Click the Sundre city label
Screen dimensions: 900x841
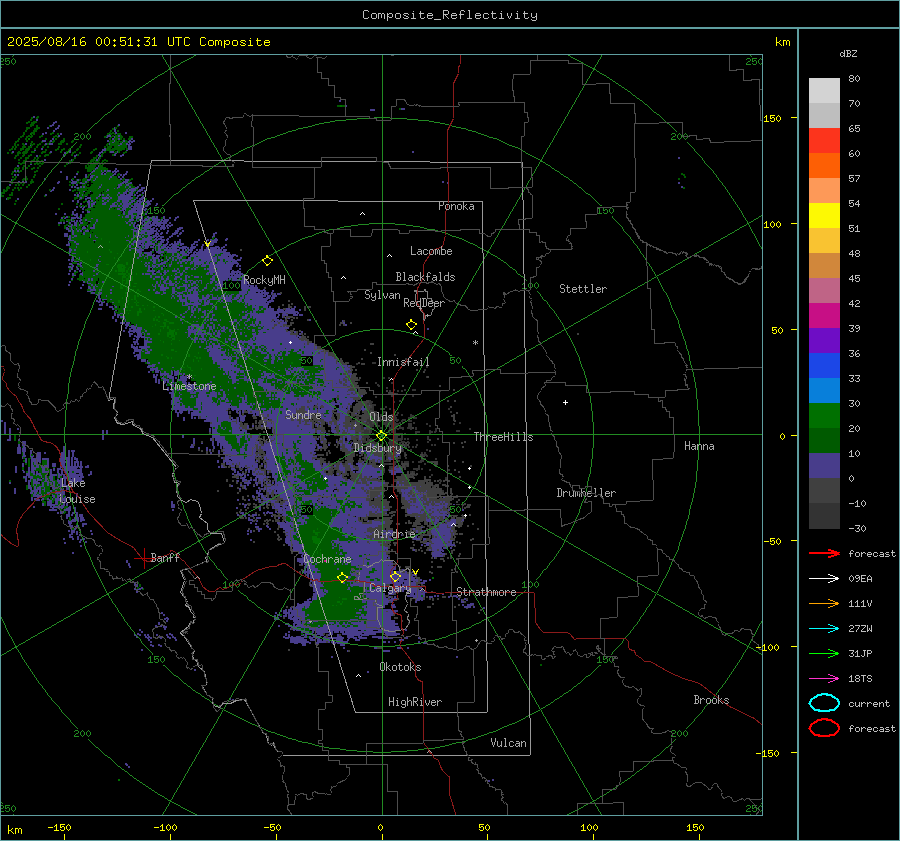[x=303, y=414]
